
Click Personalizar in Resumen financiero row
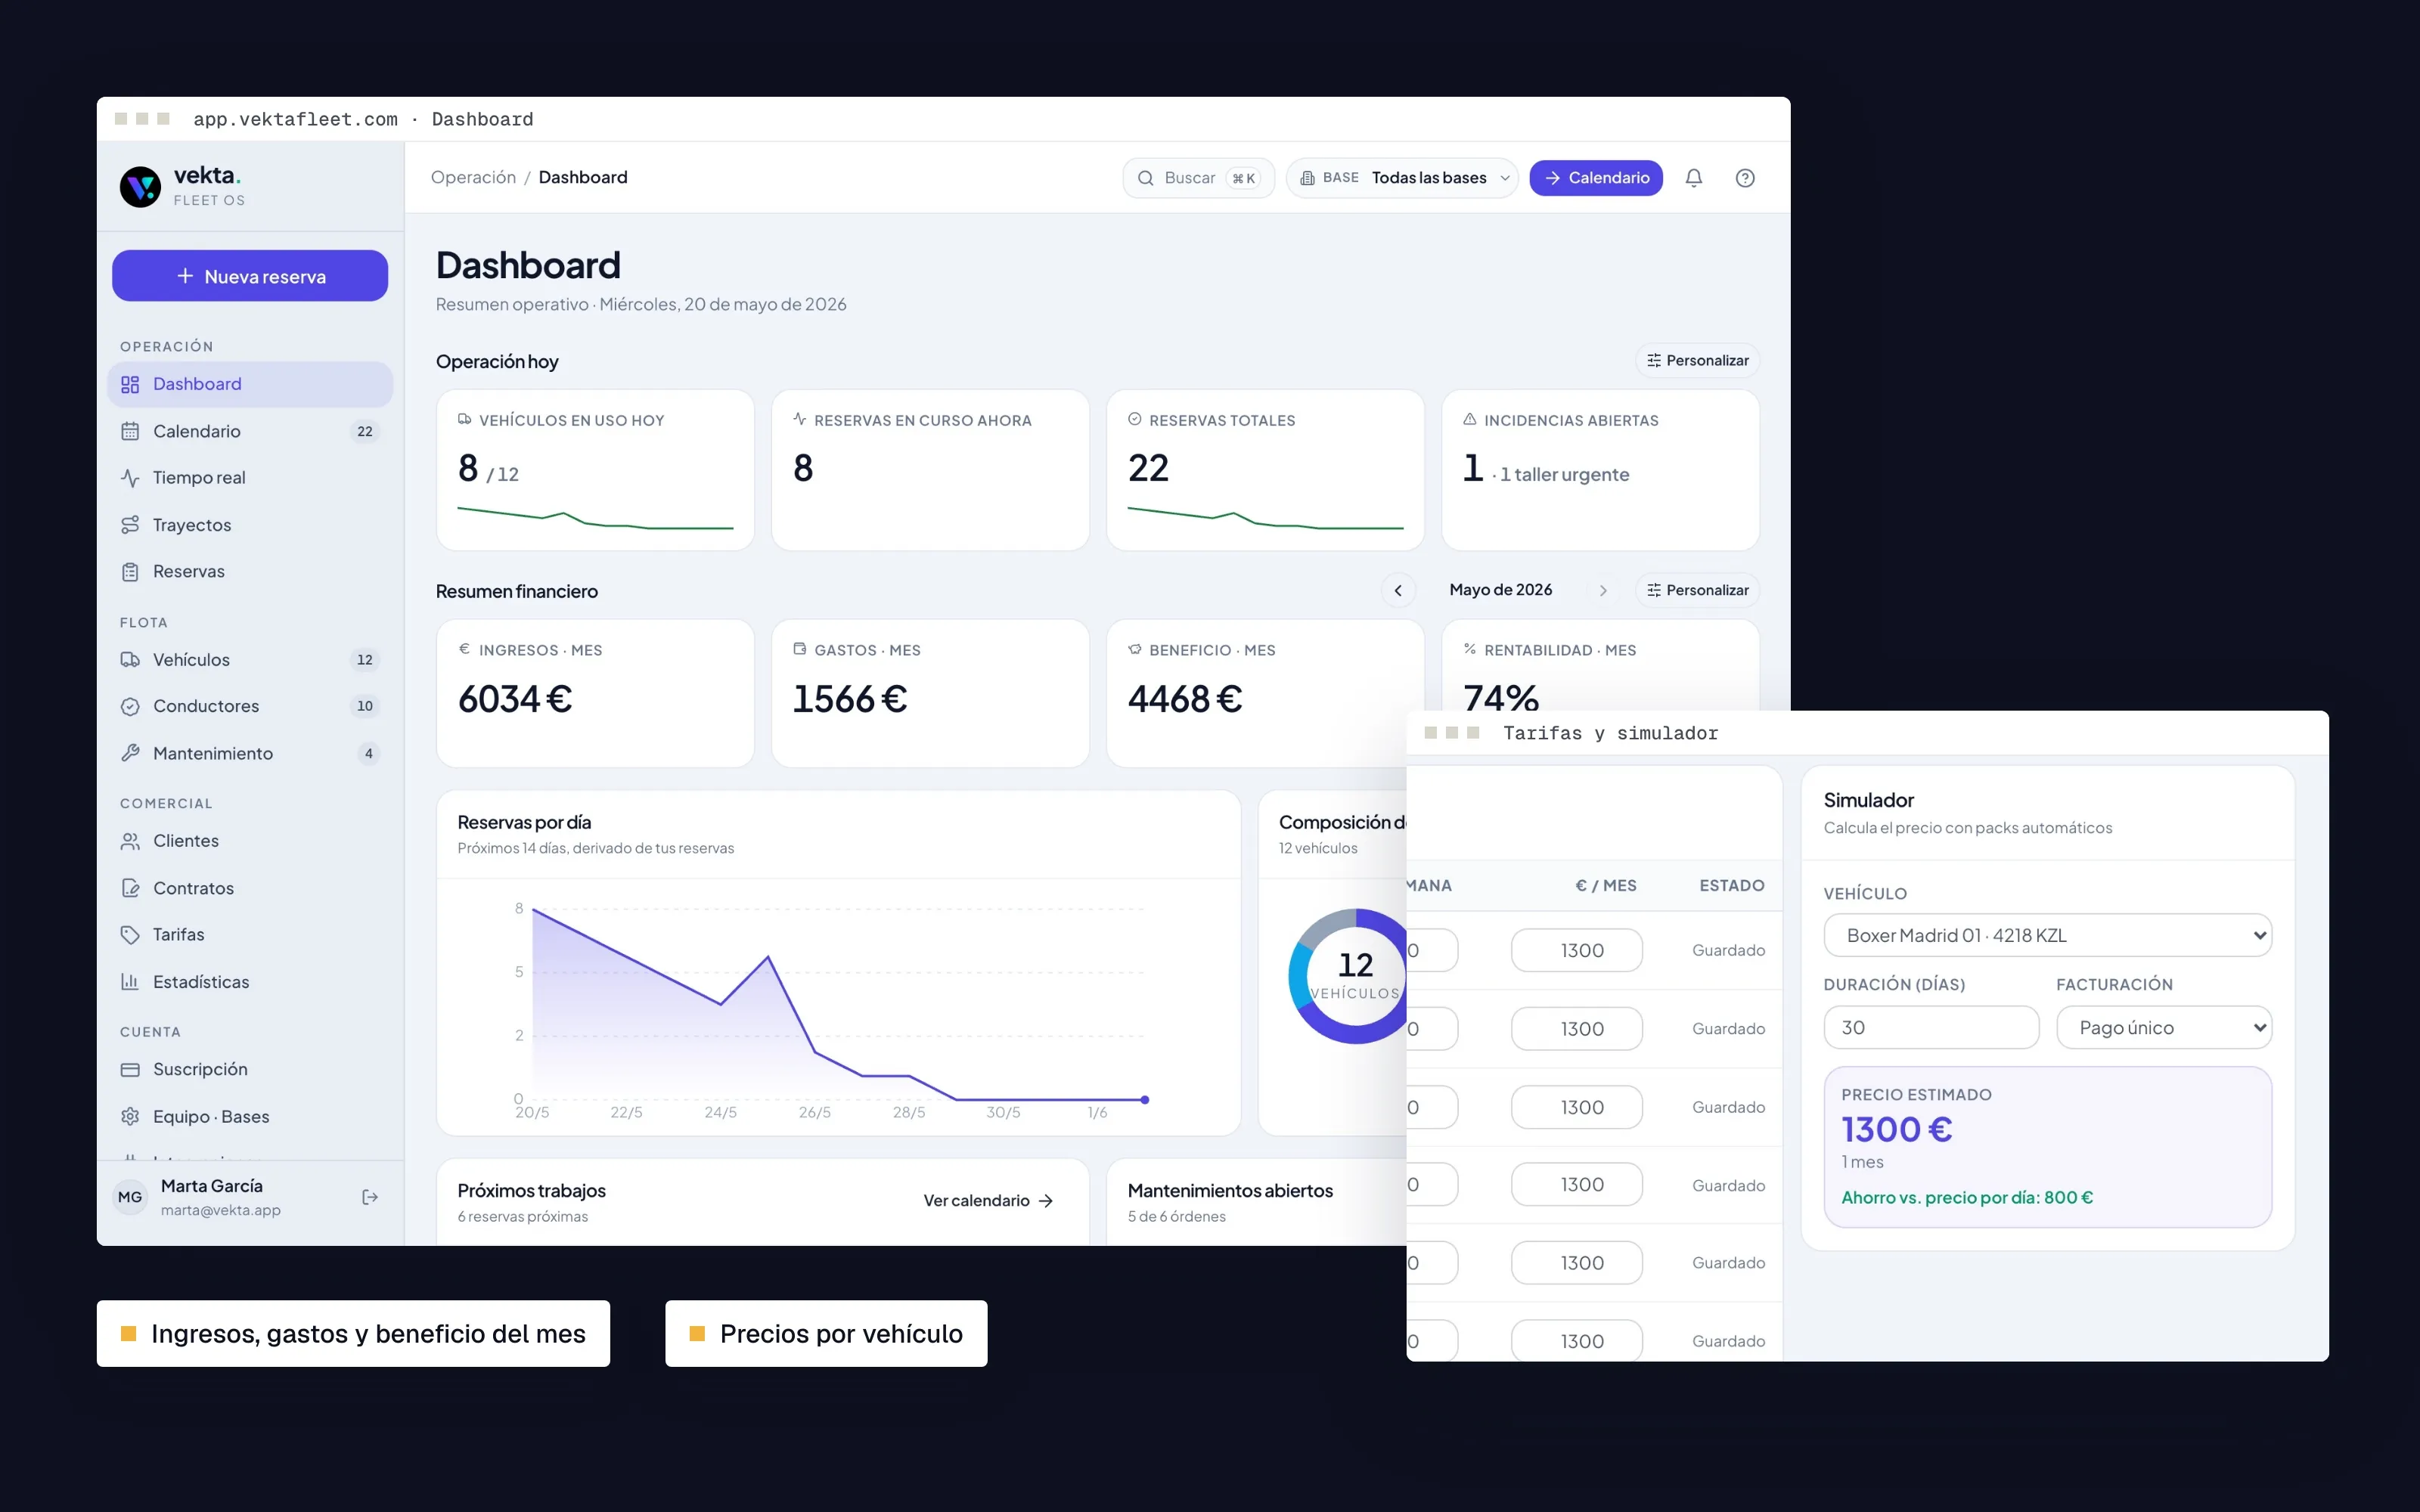(x=1697, y=590)
